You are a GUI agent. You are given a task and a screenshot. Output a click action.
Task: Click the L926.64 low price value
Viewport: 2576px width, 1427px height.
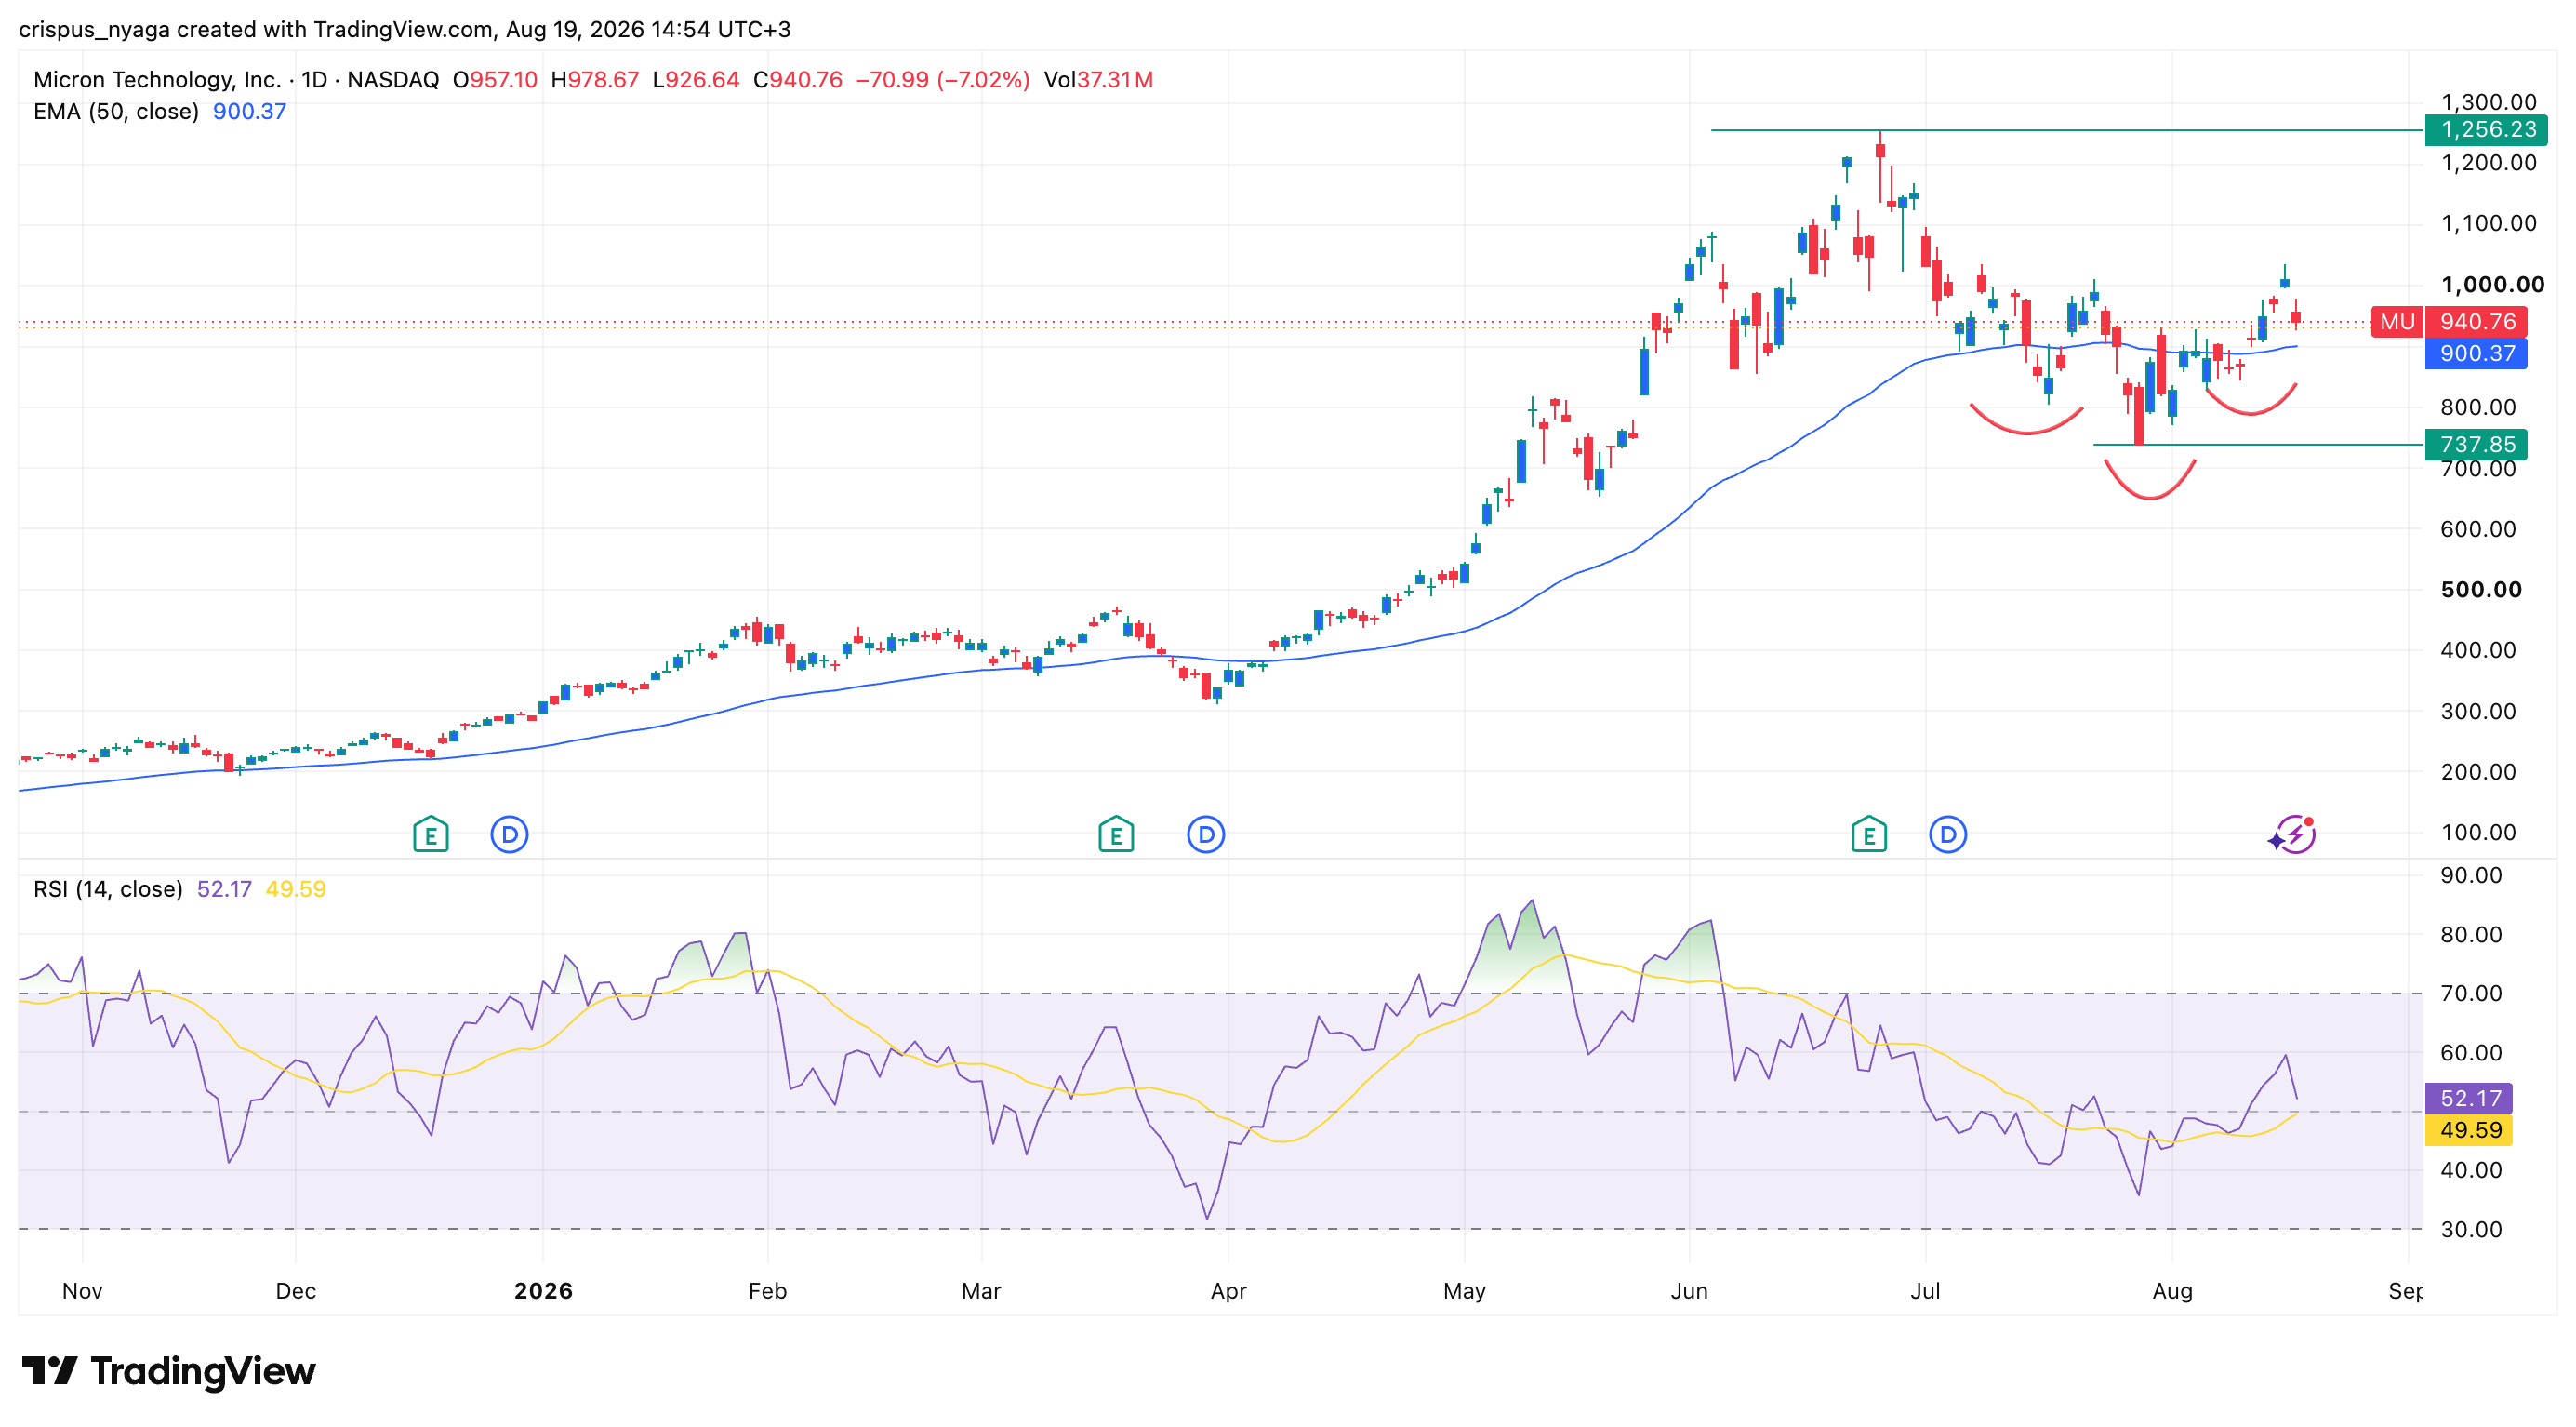(696, 80)
